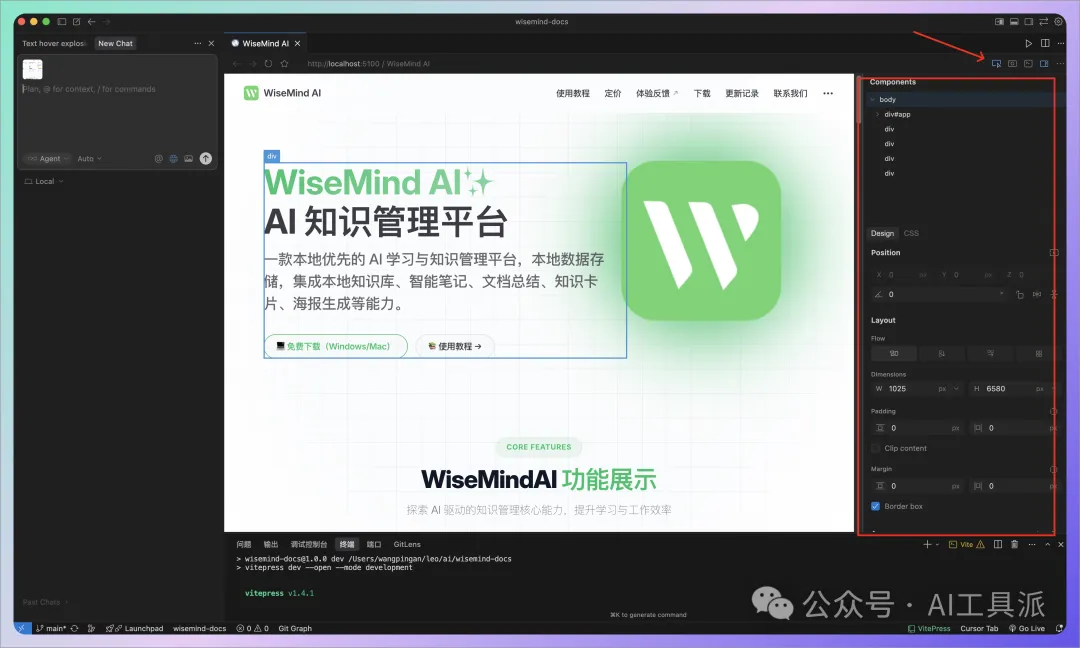Click Git Graph in the status bar
This screenshot has width=1080, height=648.
coord(295,628)
